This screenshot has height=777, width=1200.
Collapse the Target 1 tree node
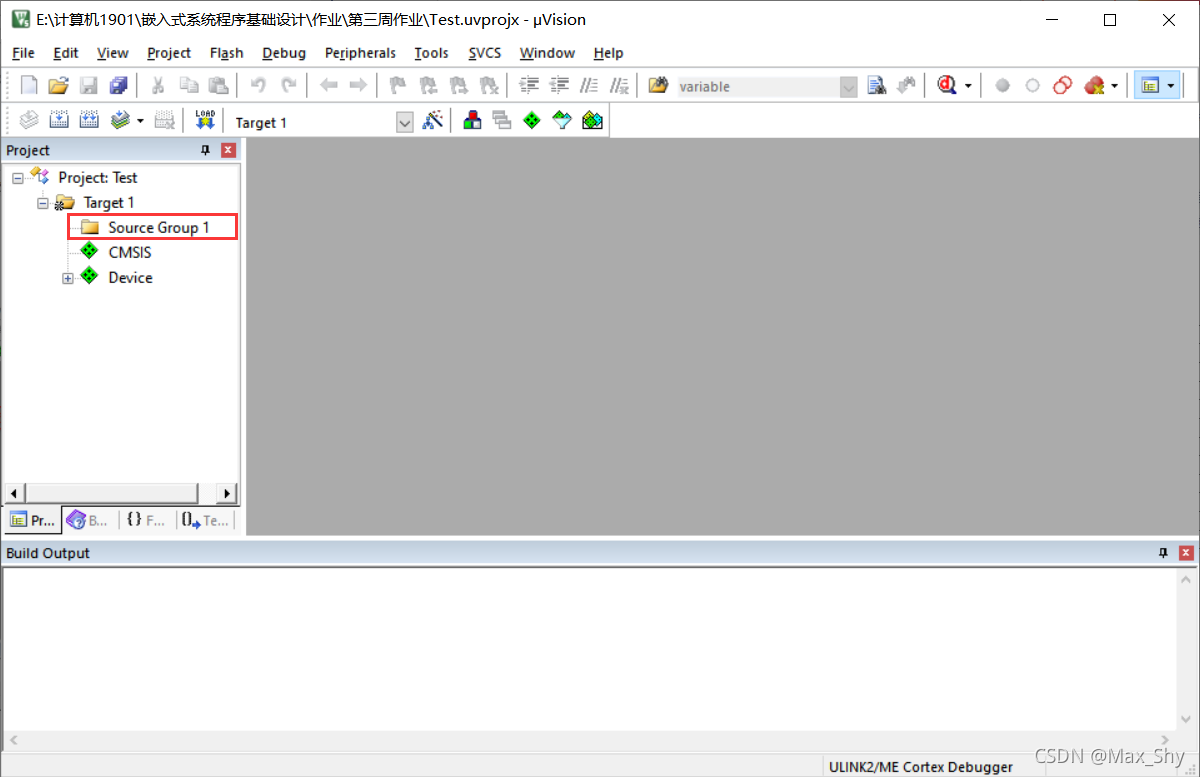(42, 203)
